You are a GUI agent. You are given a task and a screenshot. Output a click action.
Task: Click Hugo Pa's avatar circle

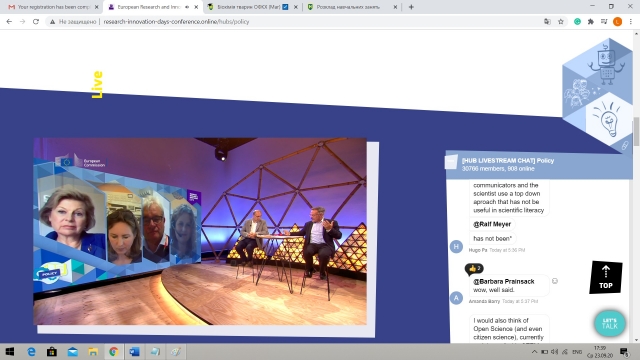coord(456,247)
